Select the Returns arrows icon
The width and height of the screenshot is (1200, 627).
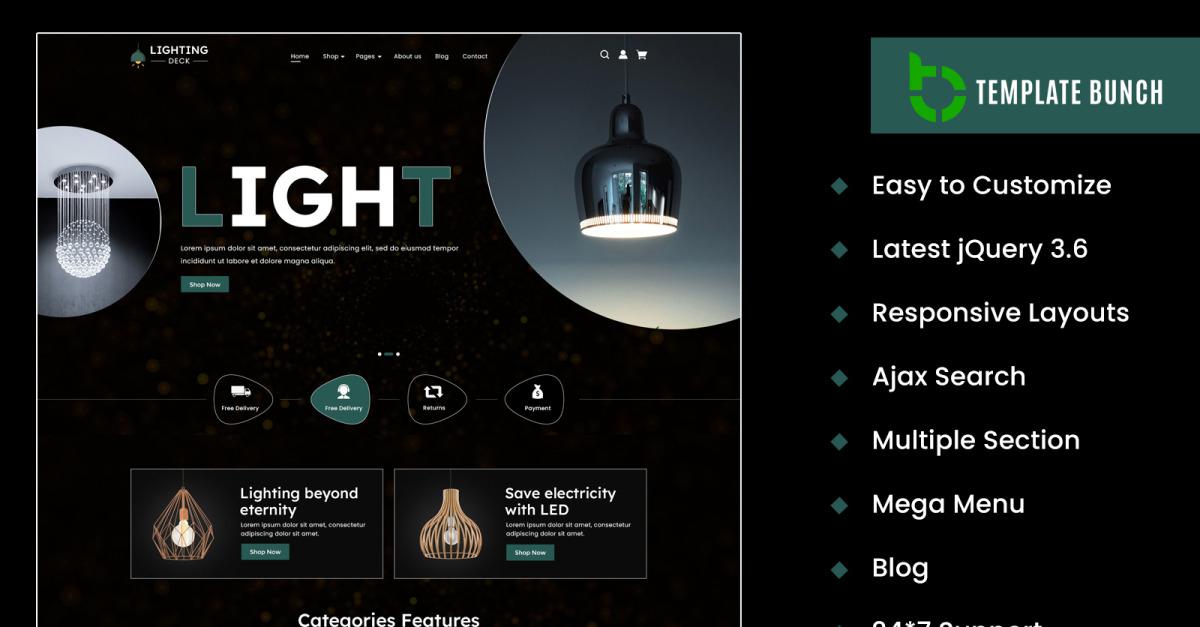(434, 392)
